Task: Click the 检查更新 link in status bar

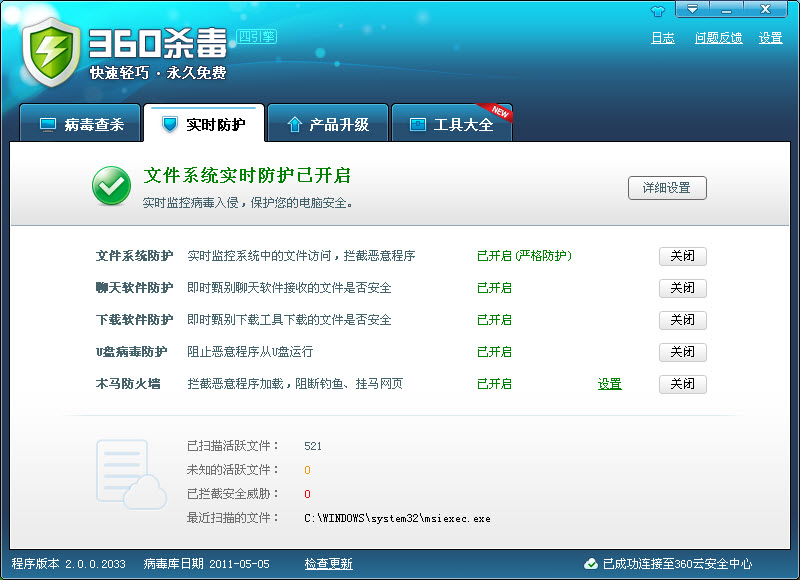Action: (x=329, y=564)
